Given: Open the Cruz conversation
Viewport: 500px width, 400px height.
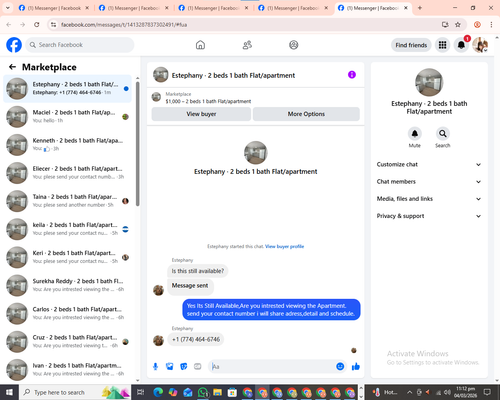Looking at the screenshot, I should [67, 342].
